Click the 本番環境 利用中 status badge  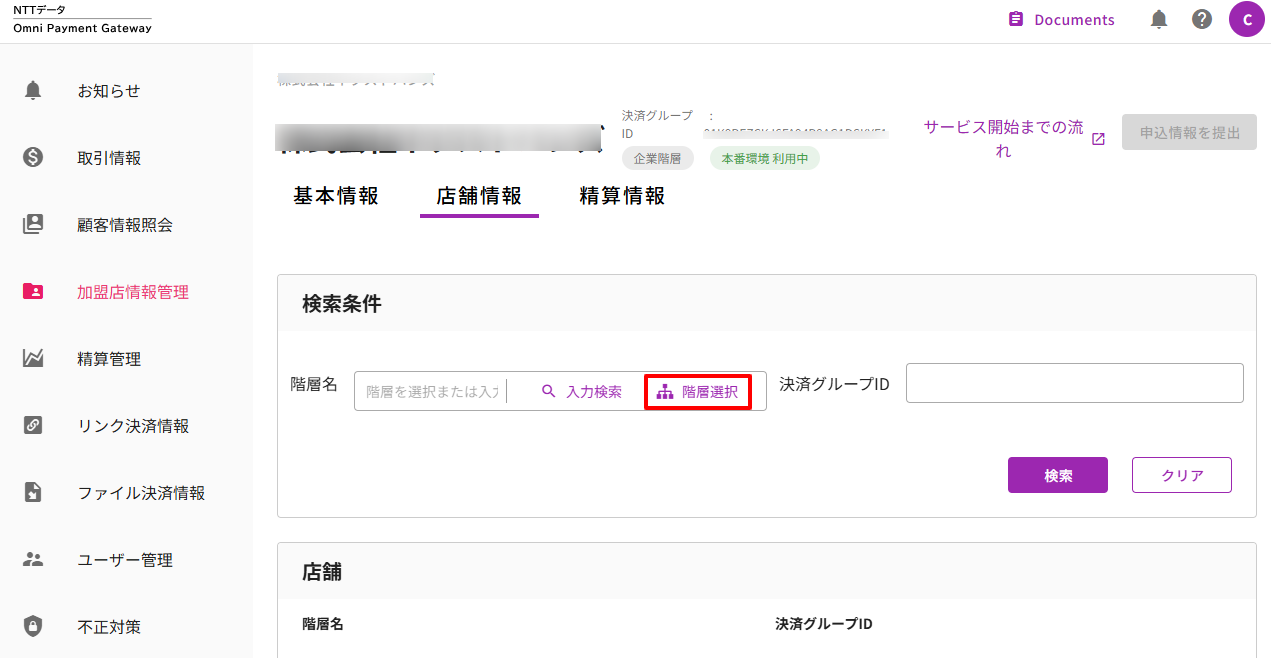[765, 158]
